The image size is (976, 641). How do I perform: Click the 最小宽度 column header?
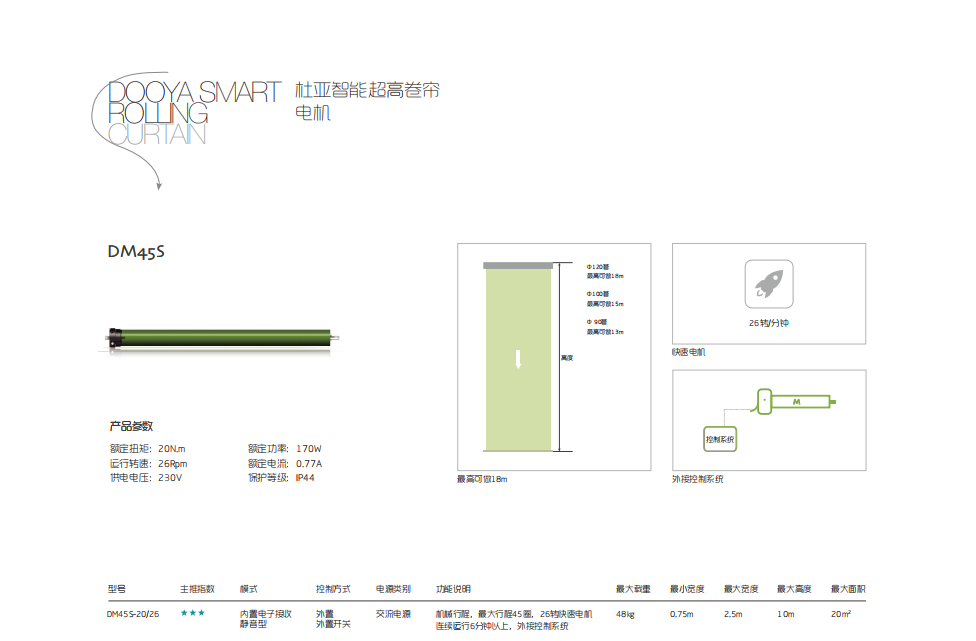[x=687, y=589]
